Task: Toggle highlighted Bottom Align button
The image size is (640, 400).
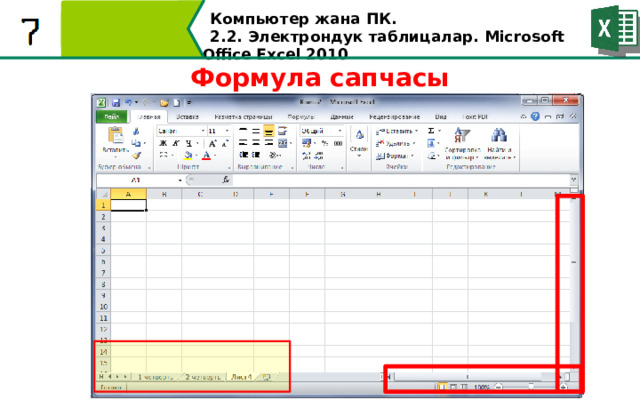Action: click(x=269, y=131)
